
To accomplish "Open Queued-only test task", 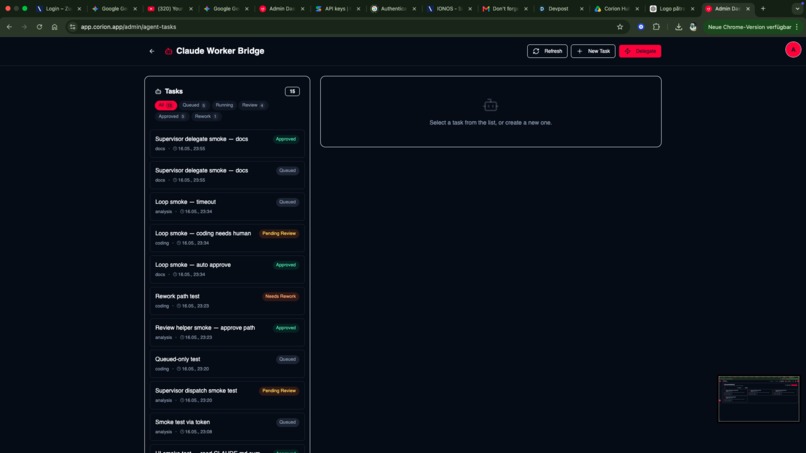I will click(227, 364).
